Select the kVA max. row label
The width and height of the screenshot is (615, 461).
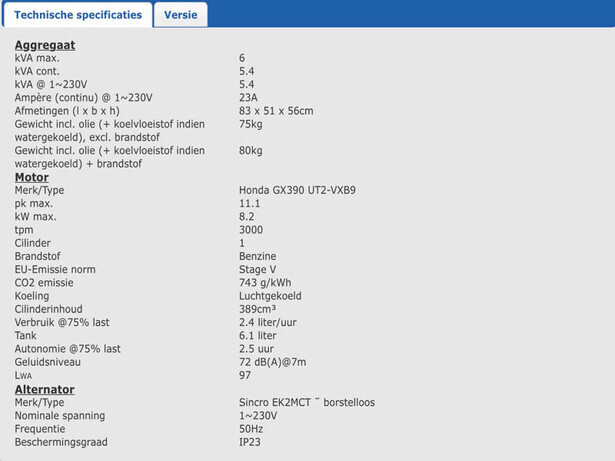click(x=38, y=58)
